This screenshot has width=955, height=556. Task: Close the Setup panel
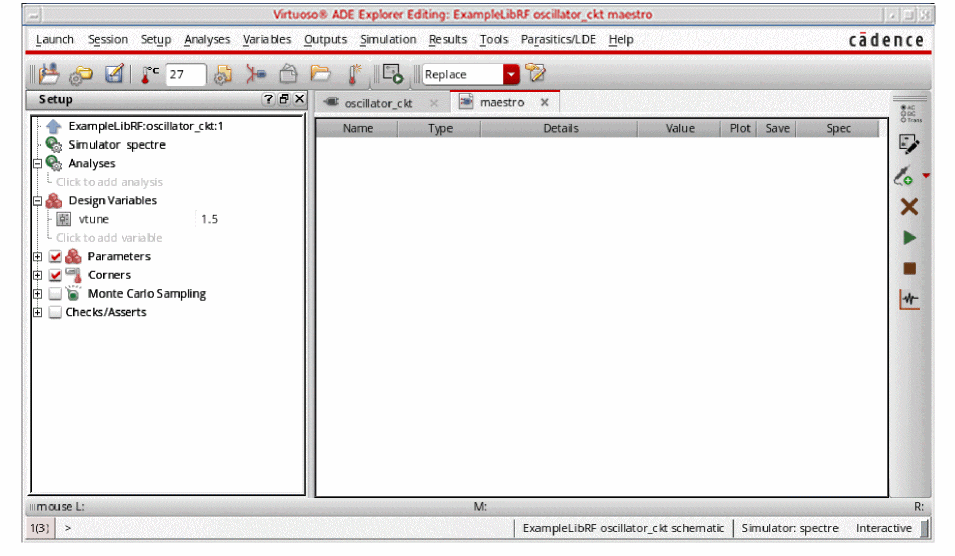pyautogui.click(x=299, y=99)
